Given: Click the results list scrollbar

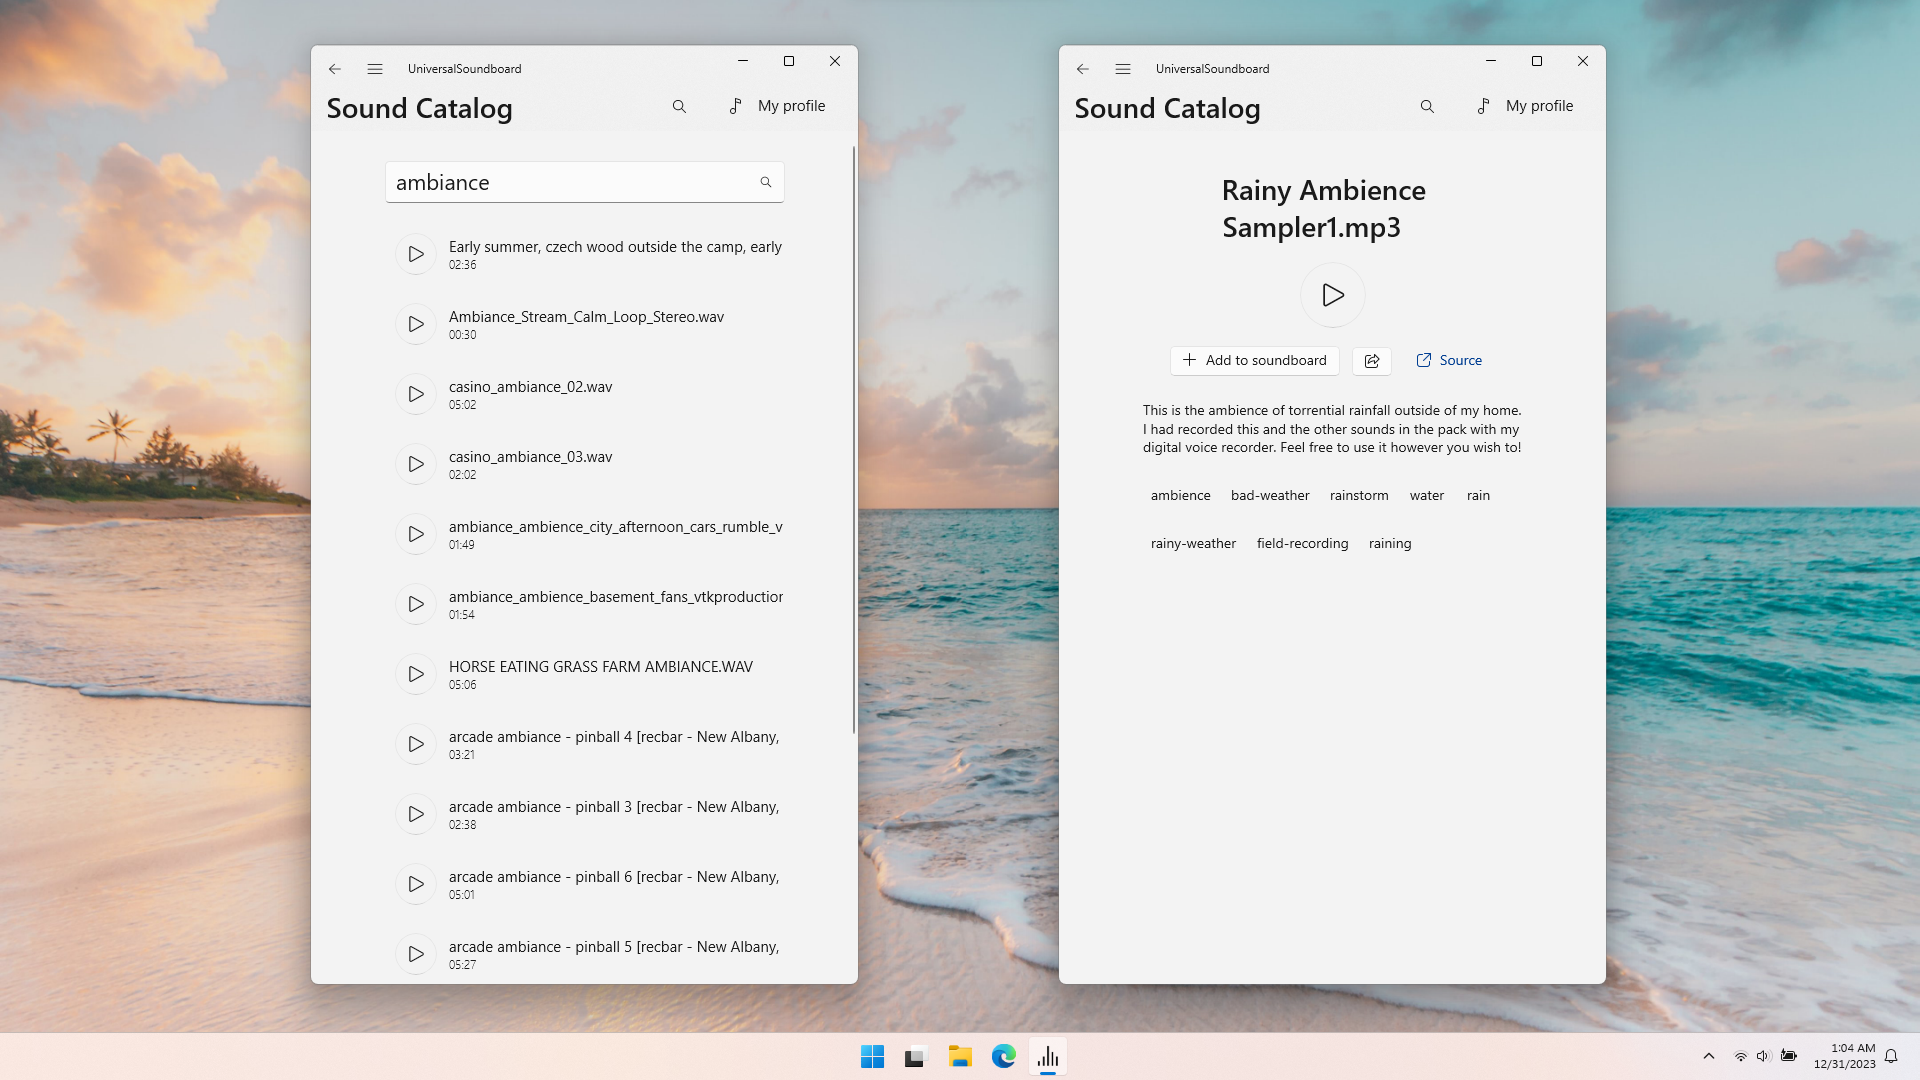Looking at the screenshot, I should pos(853,440).
